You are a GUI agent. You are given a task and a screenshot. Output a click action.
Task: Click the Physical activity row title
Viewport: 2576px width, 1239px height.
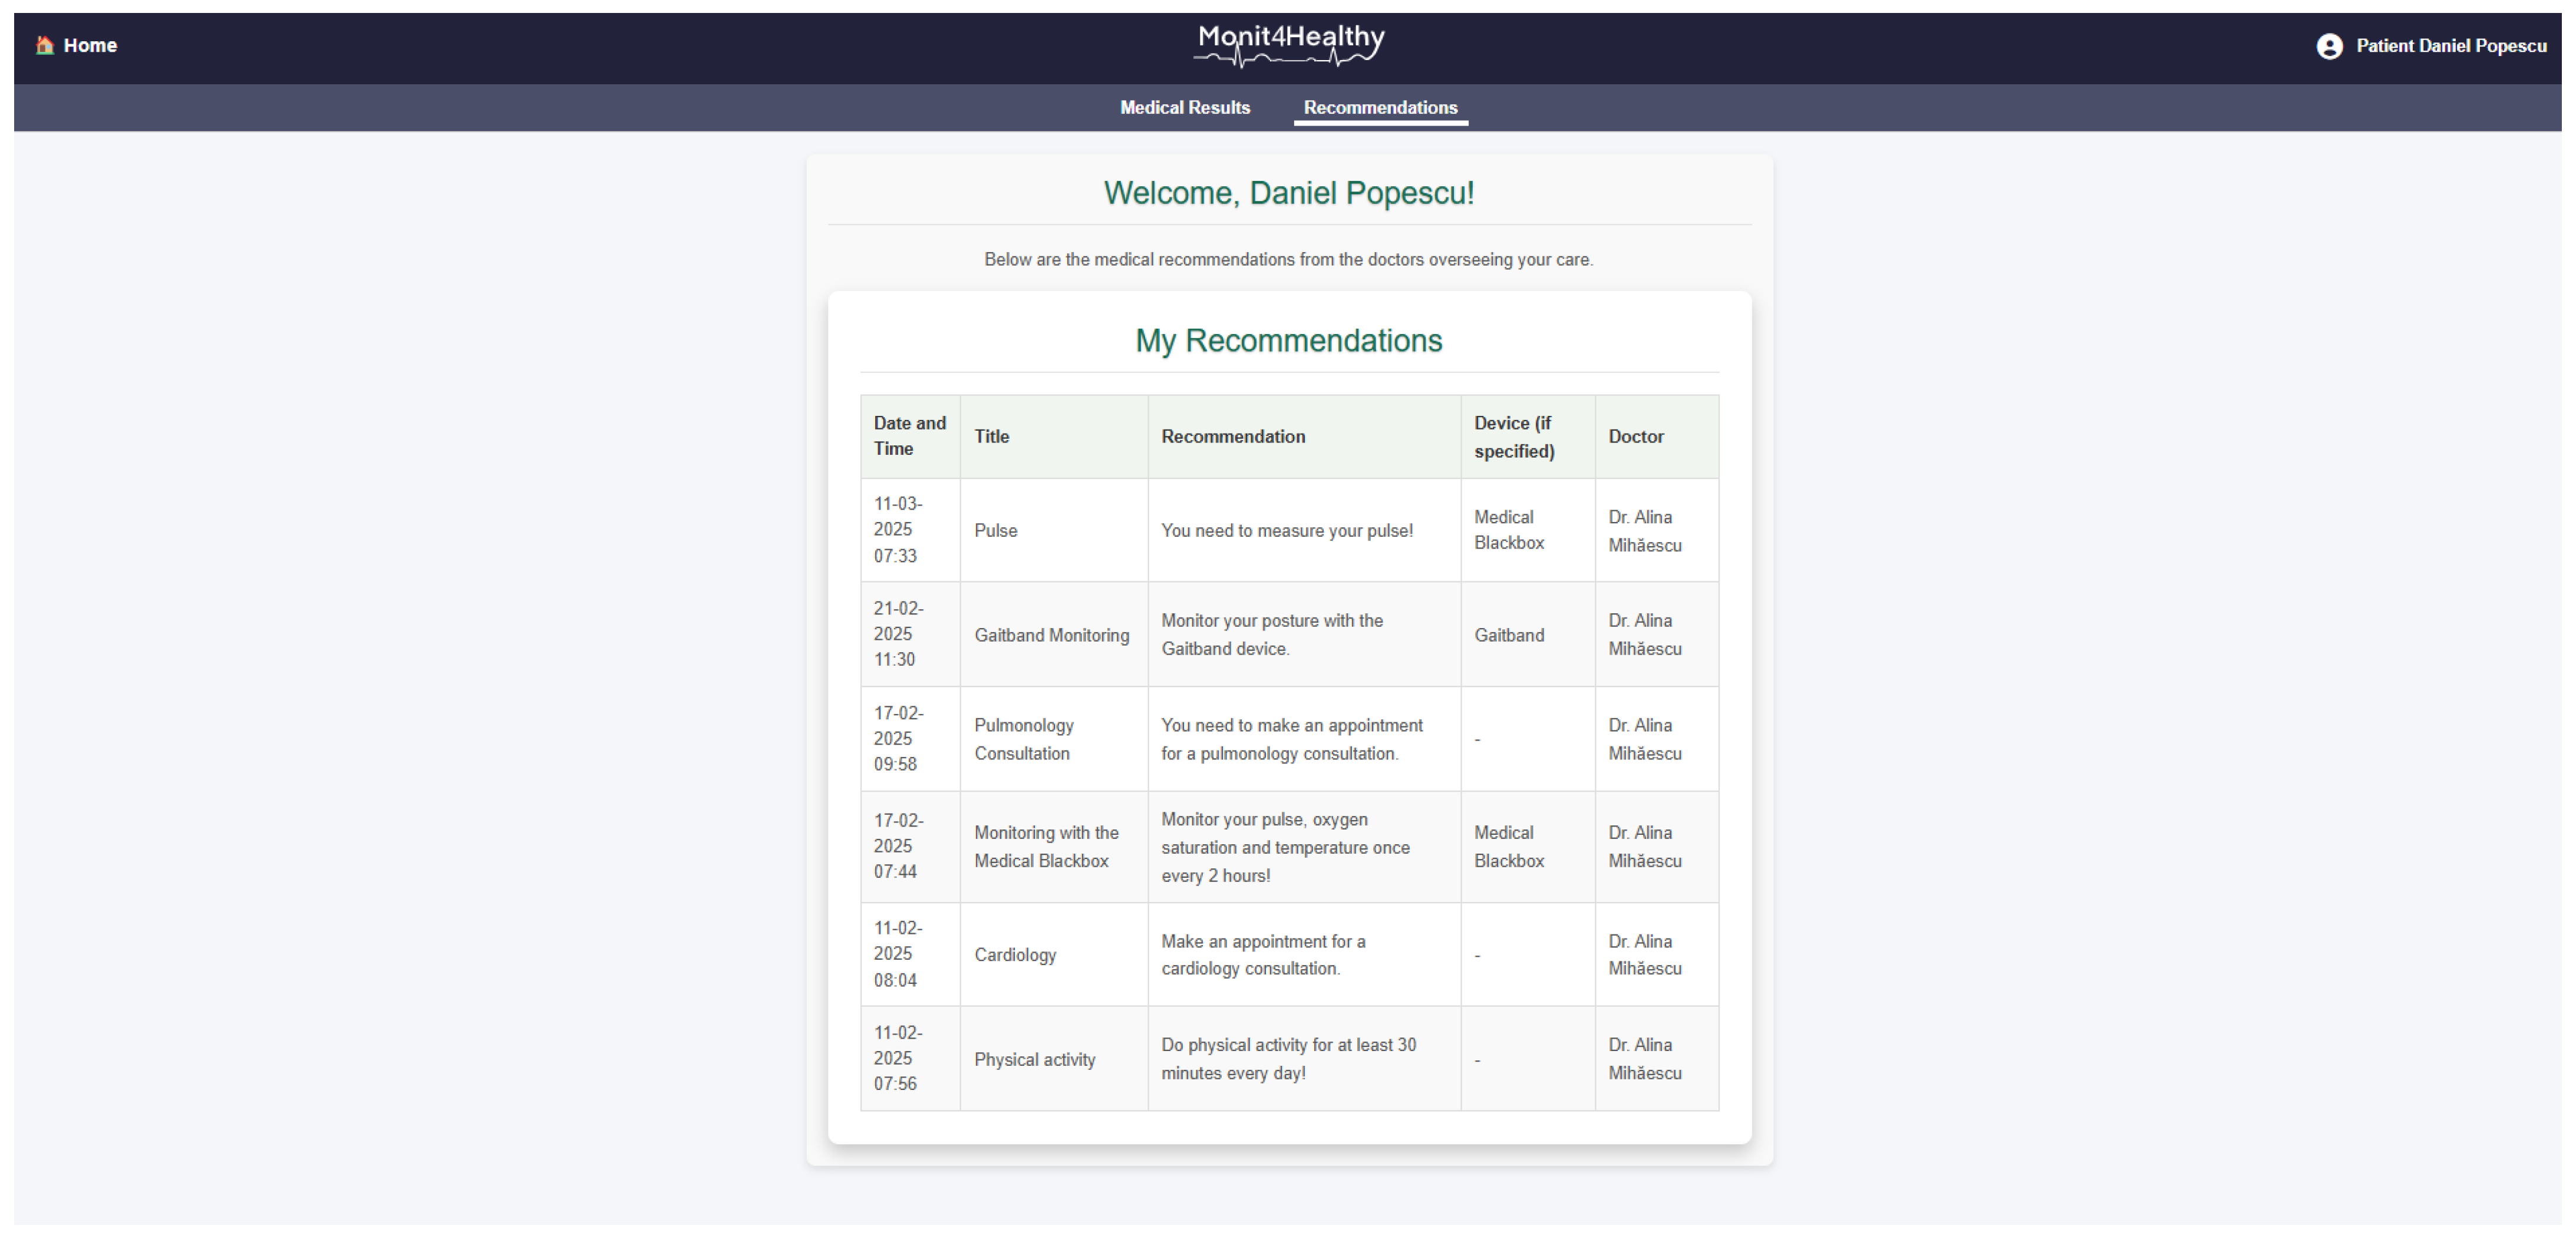click(x=1034, y=1059)
